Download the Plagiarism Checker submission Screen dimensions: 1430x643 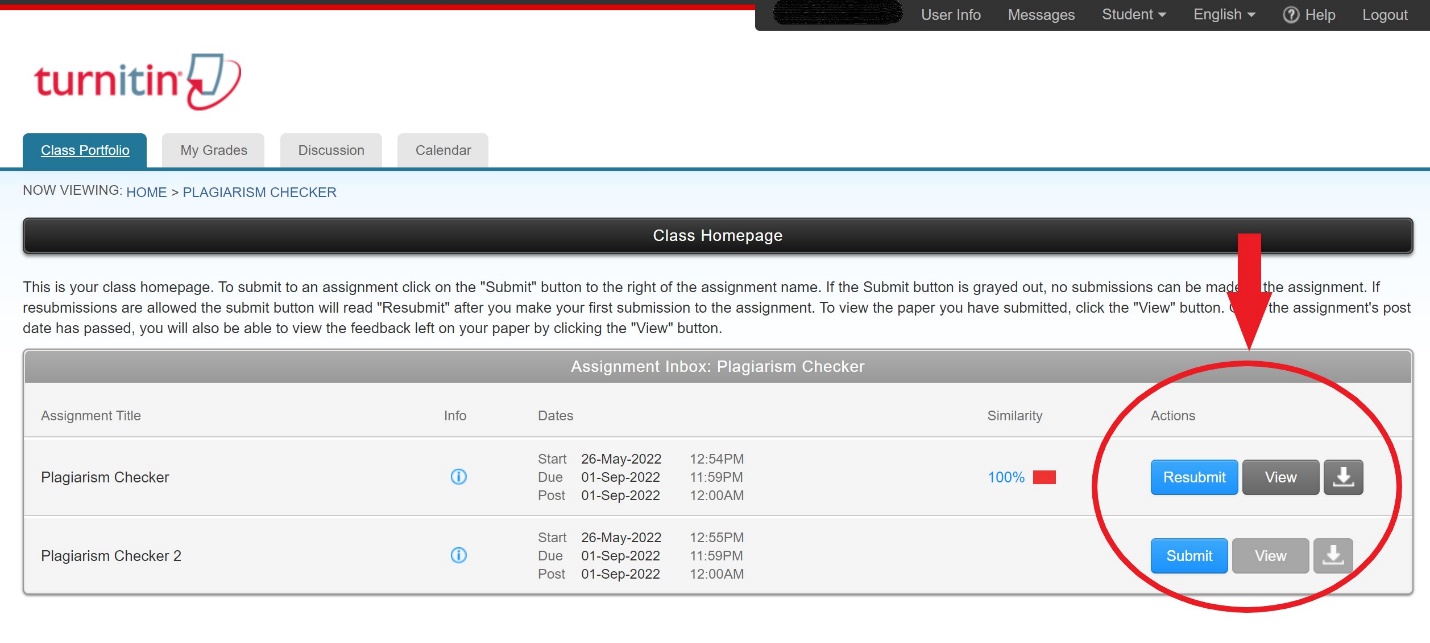[1344, 477]
